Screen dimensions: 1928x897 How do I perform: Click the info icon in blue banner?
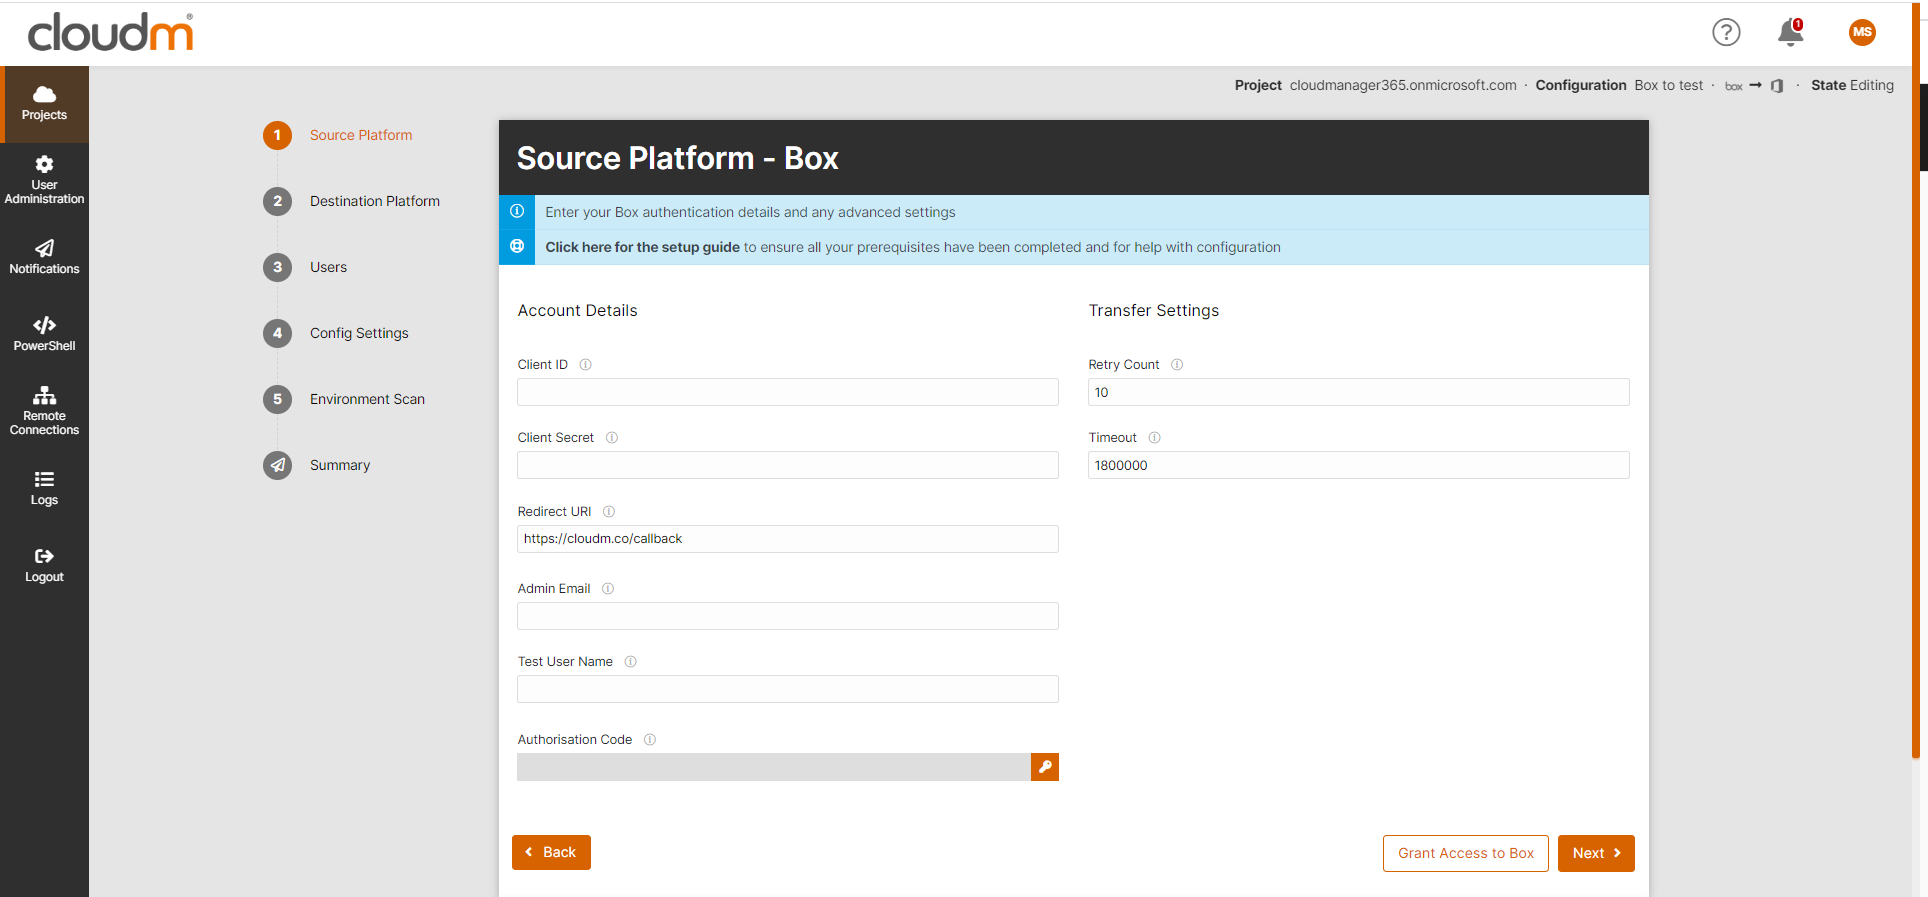click(517, 211)
